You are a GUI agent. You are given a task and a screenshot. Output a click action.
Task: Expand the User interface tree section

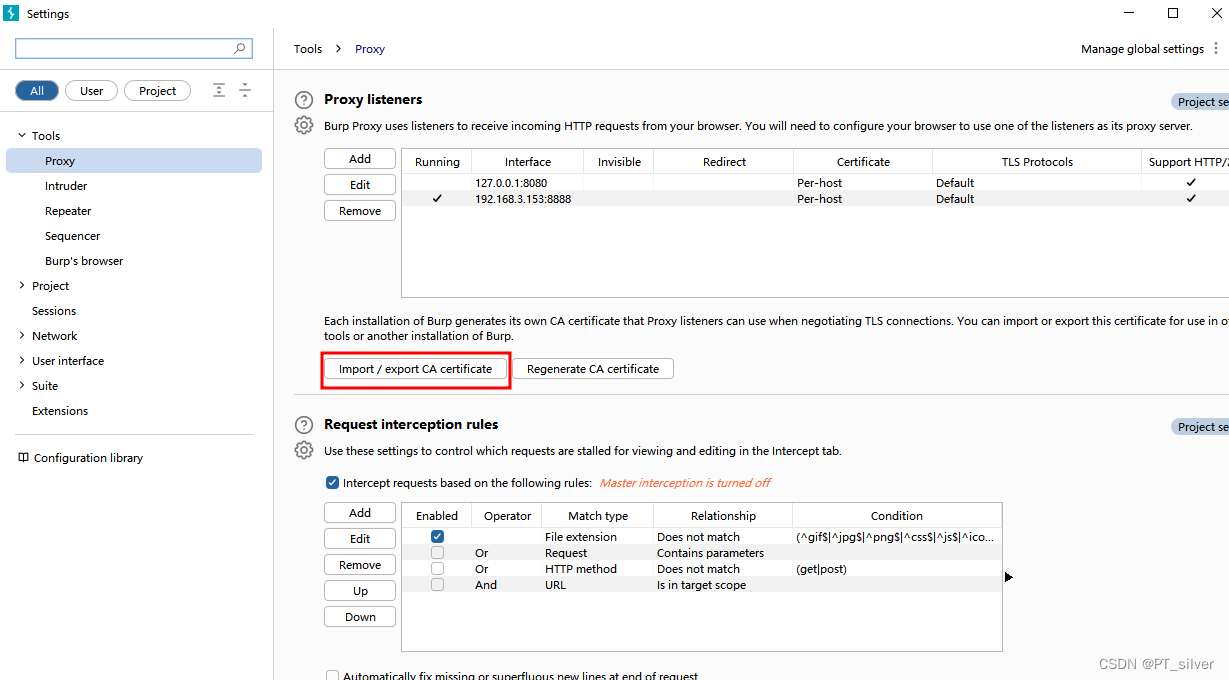pyautogui.click(x=22, y=361)
